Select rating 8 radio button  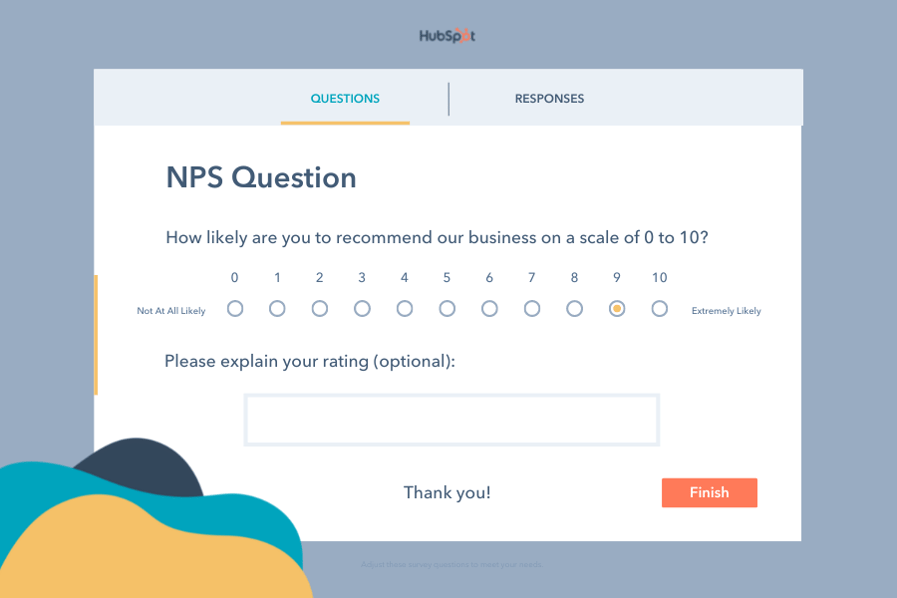574,309
